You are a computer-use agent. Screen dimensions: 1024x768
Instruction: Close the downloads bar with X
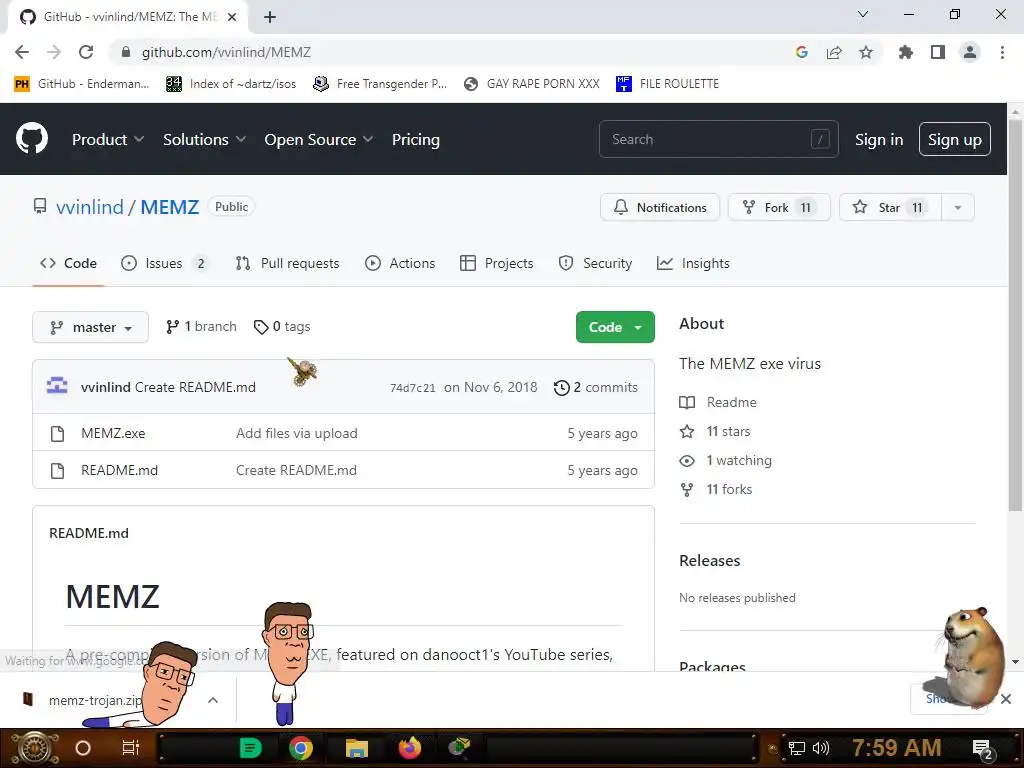(x=1006, y=699)
